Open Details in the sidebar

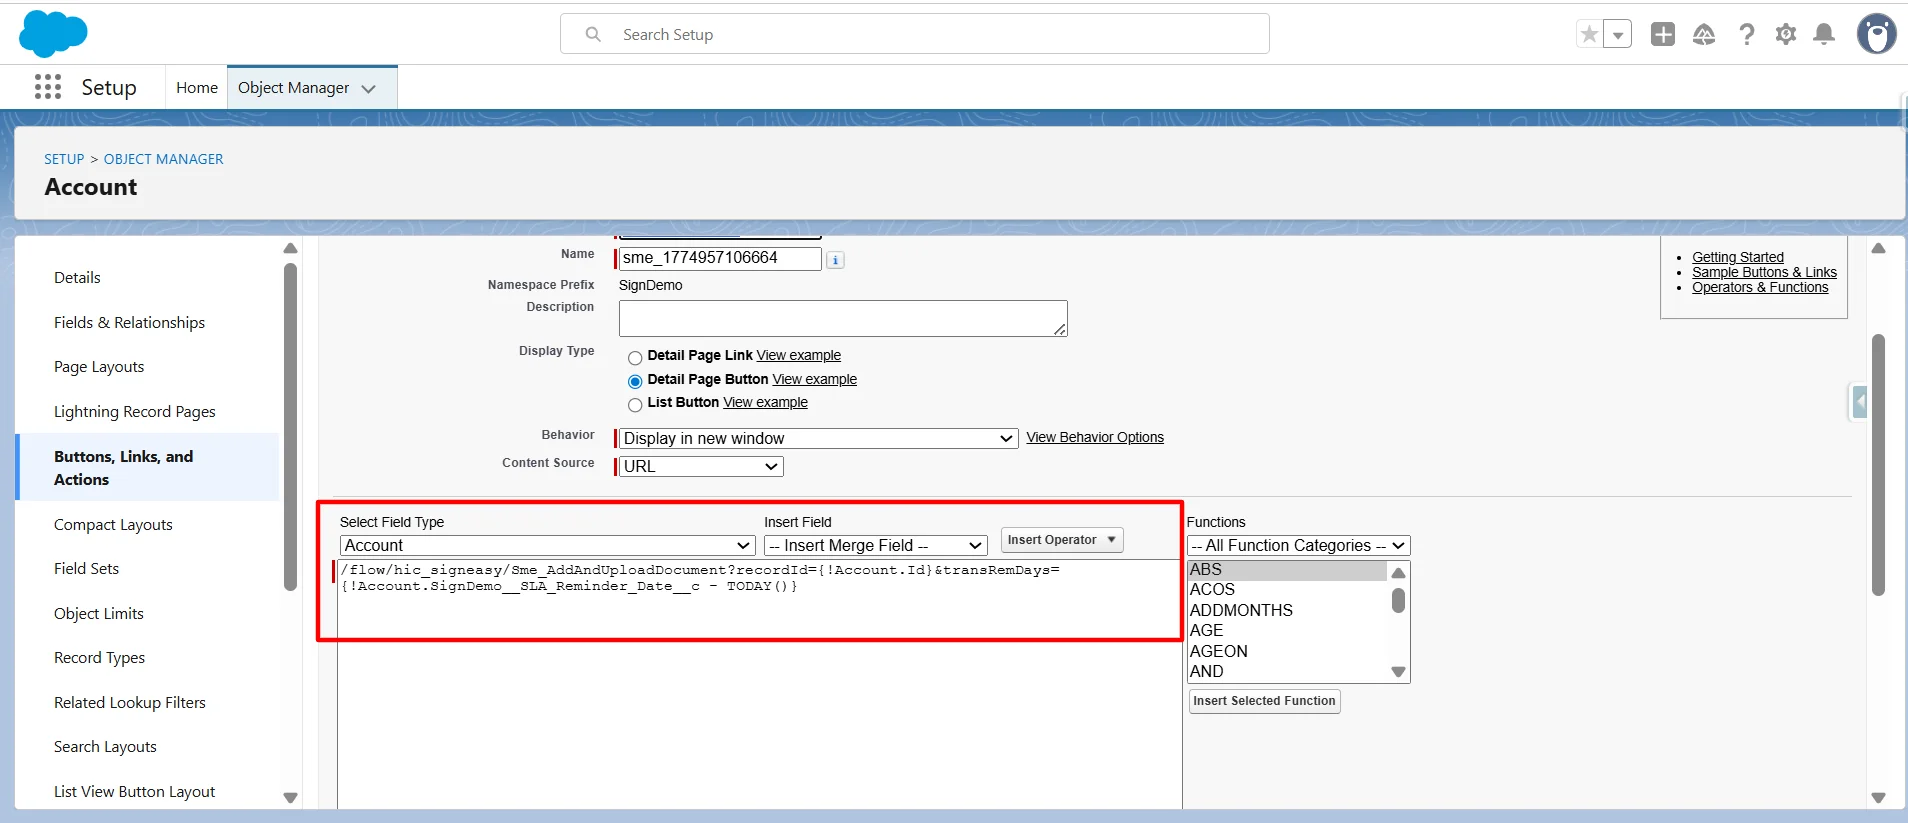click(77, 278)
